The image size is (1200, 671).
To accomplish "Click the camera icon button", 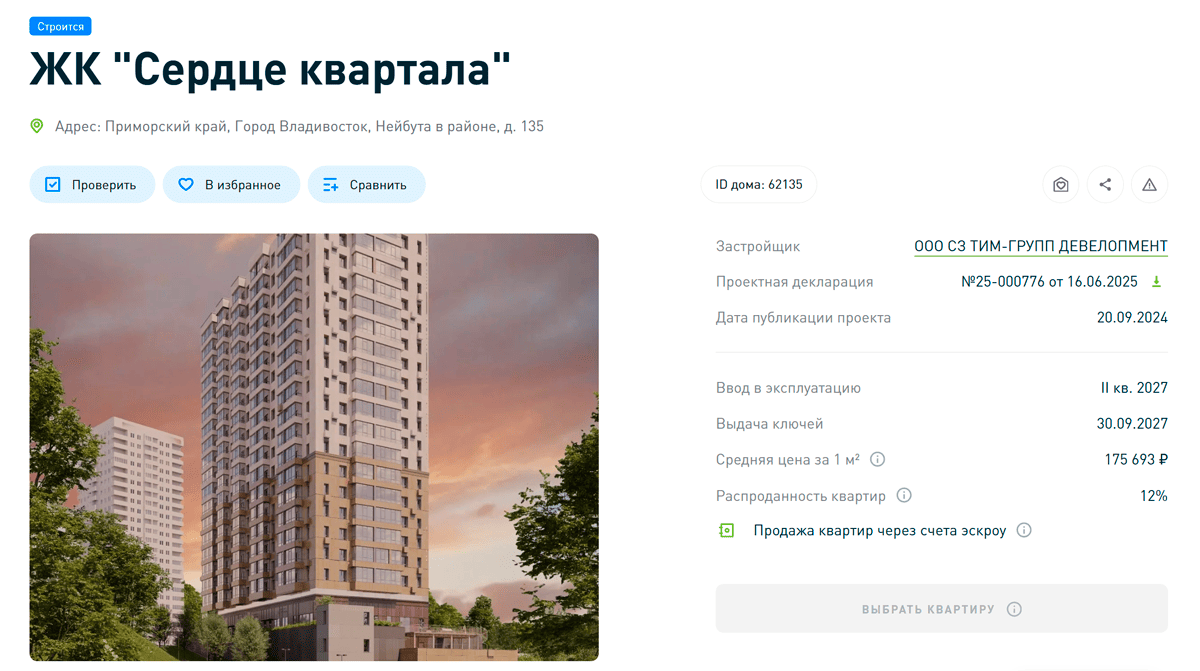I will [1061, 185].
